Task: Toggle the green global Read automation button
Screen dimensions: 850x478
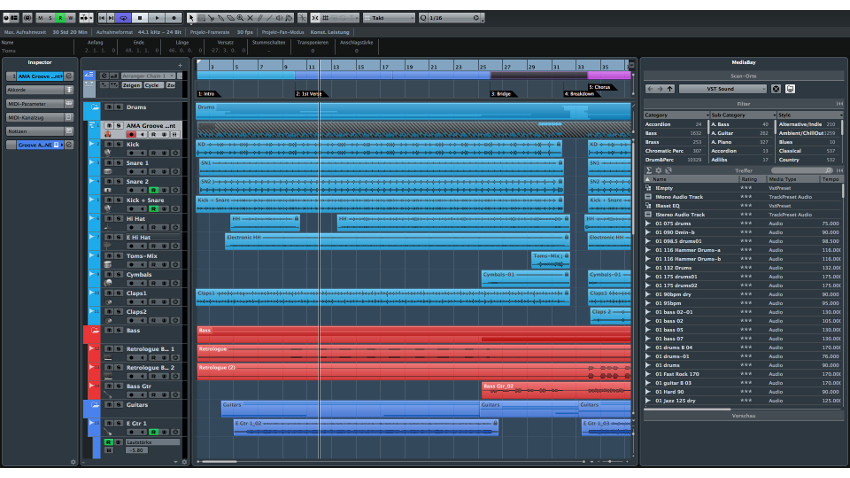Action: (x=59, y=18)
